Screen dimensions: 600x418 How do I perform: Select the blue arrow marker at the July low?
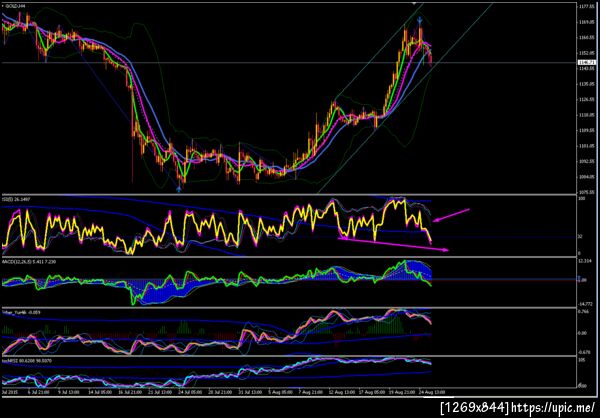pyautogui.click(x=179, y=188)
